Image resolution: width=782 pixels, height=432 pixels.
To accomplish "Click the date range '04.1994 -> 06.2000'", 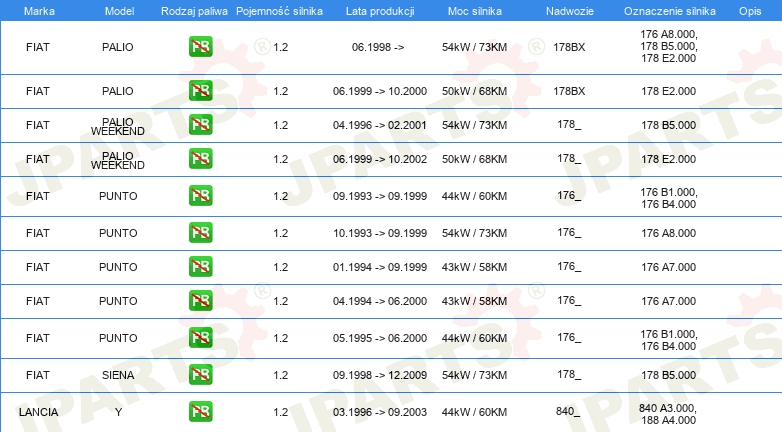I will pos(380,301).
